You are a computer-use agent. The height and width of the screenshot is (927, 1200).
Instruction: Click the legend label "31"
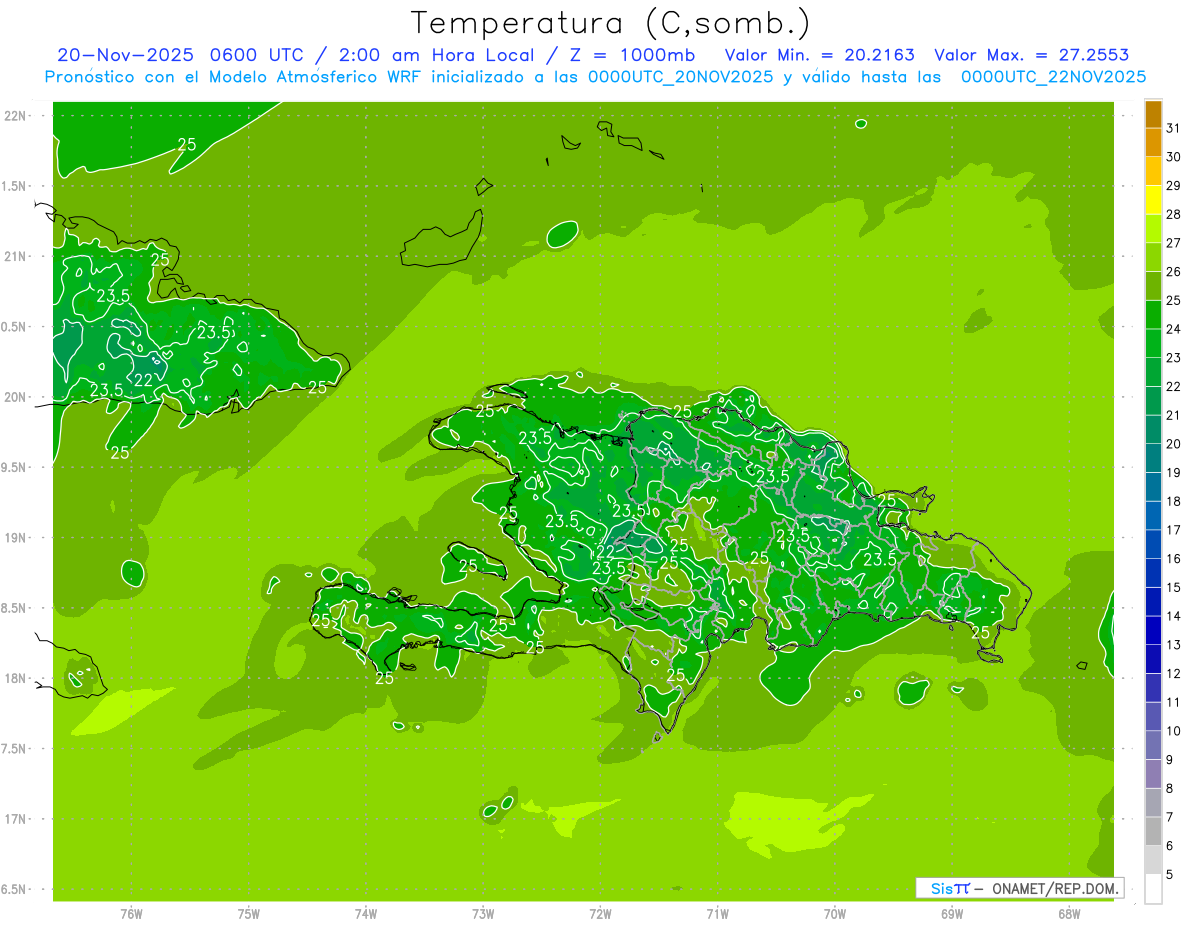1174,128
